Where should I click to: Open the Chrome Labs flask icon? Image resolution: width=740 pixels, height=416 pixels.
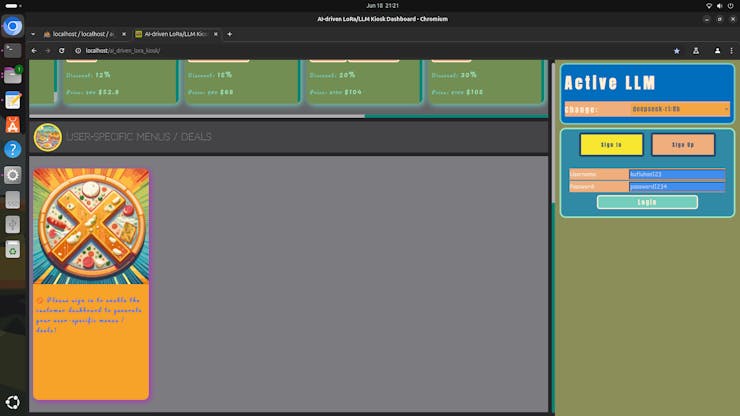click(x=696, y=51)
